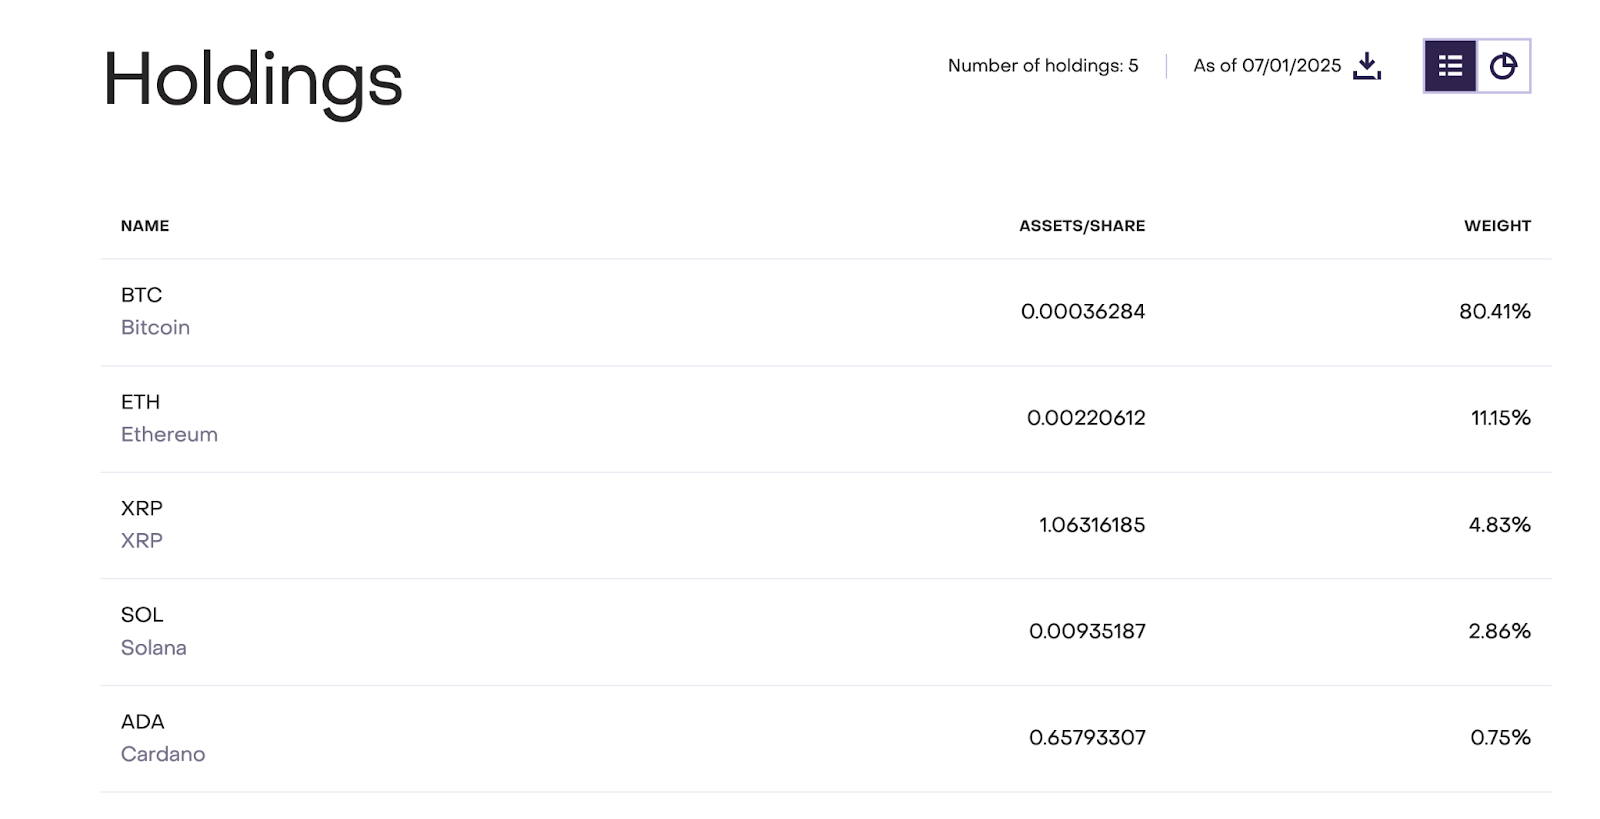Select the SOL Solana row
The image size is (1600, 819).
pos(826,632)
